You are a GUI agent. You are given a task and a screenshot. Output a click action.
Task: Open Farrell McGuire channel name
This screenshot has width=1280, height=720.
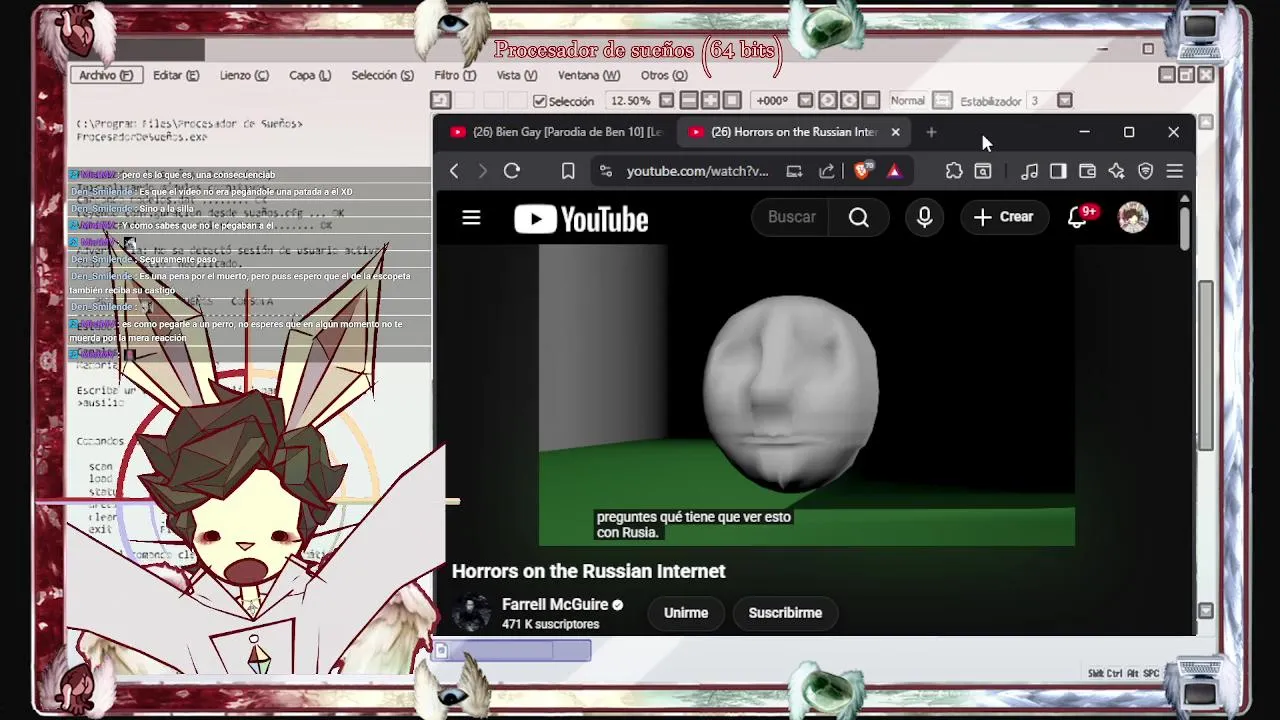(x=555, y=605)
